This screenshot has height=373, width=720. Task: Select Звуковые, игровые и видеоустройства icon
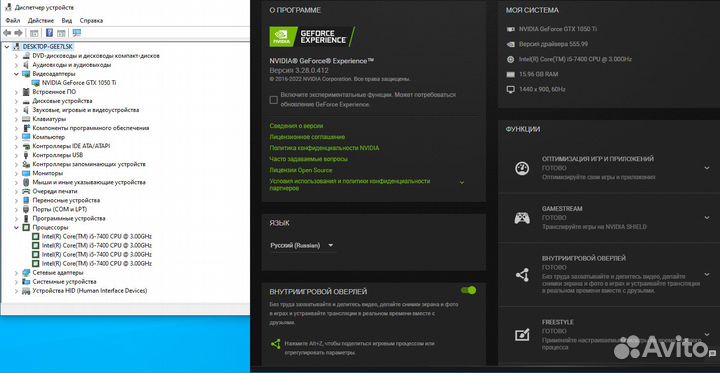[26, 110]
